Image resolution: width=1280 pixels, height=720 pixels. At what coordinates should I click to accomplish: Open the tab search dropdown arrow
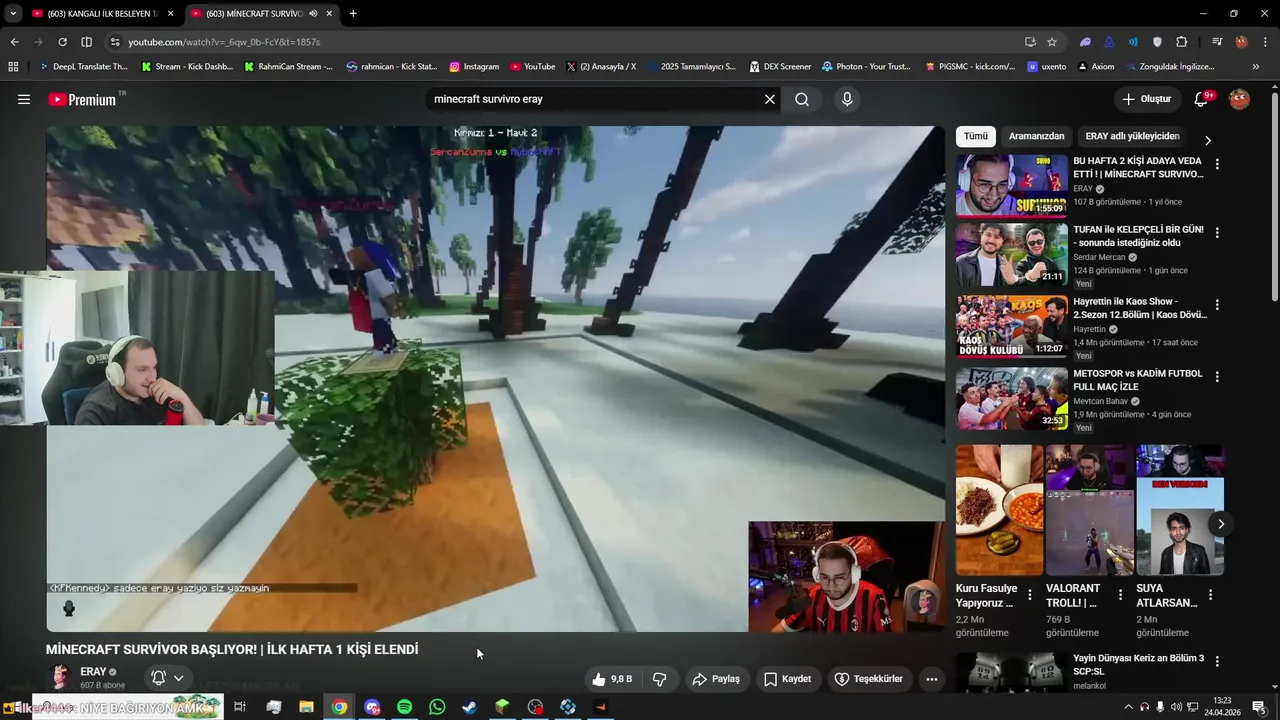tap(12, 13)
